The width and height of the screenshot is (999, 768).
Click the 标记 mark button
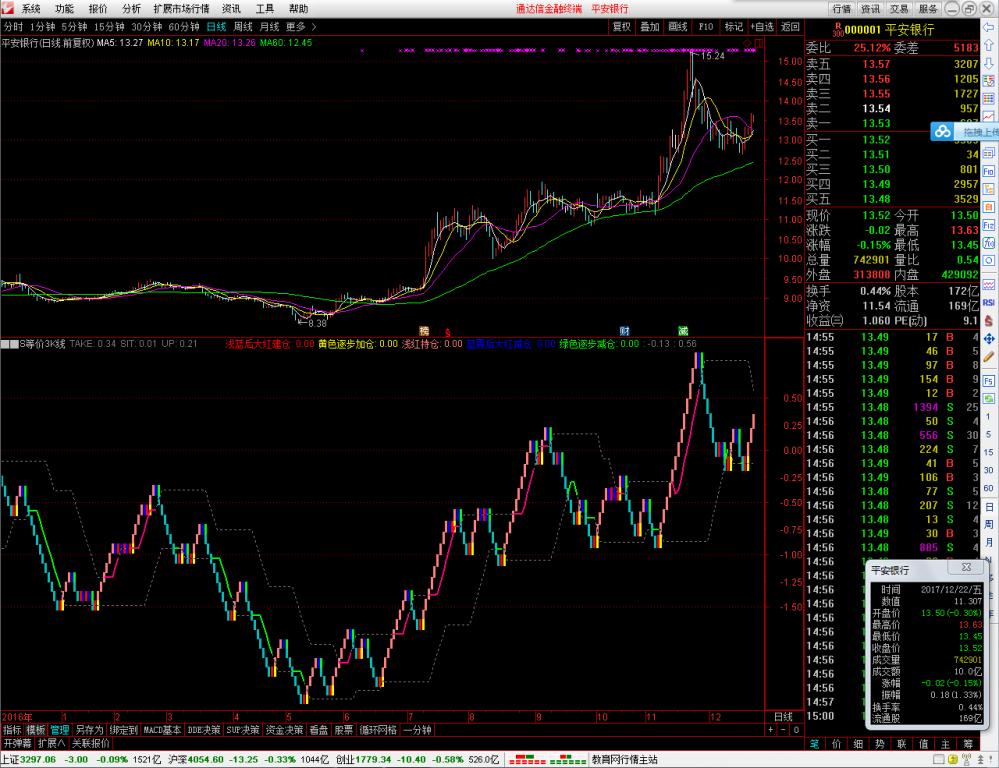[733, 27]
